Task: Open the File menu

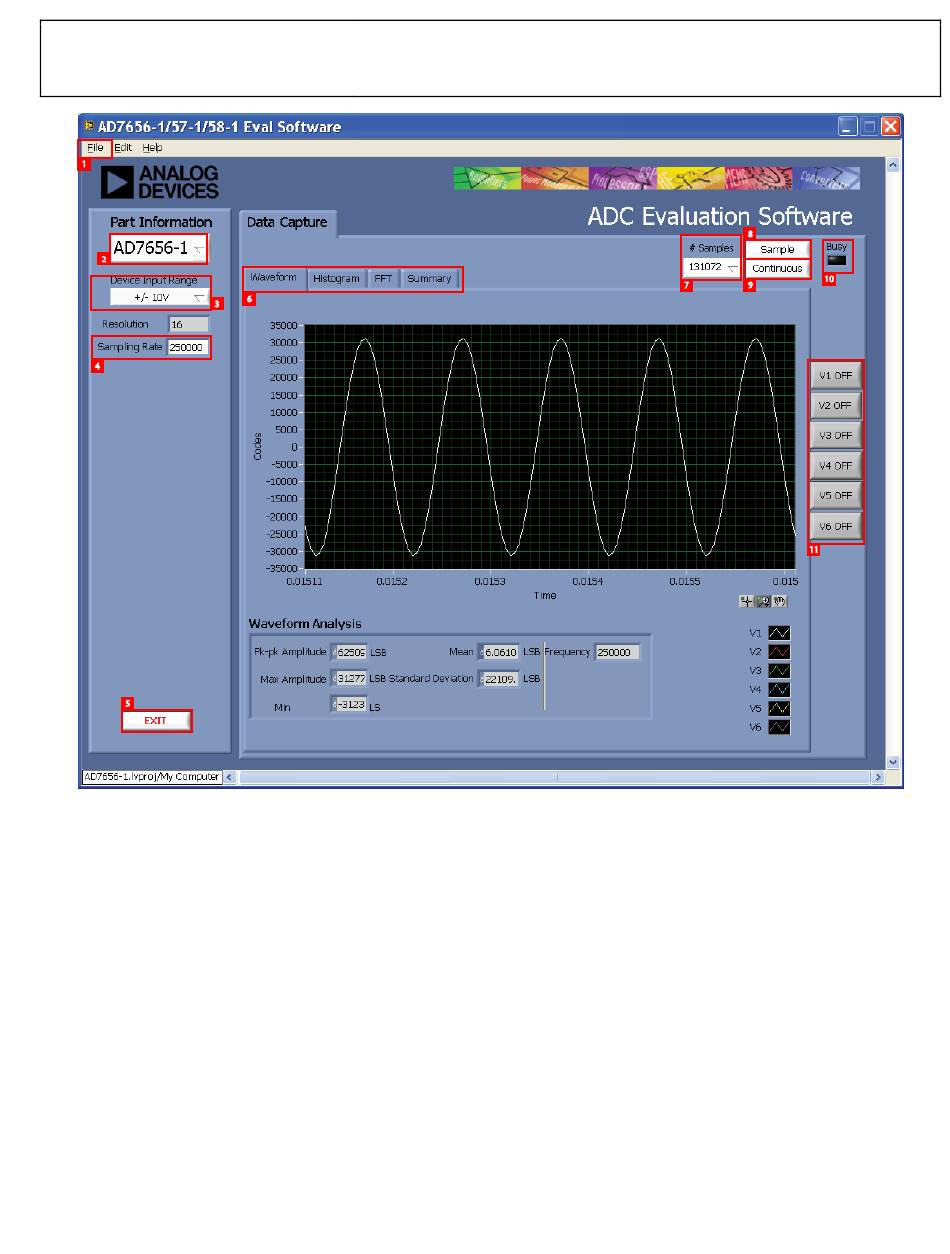Action: click(95, 147)
